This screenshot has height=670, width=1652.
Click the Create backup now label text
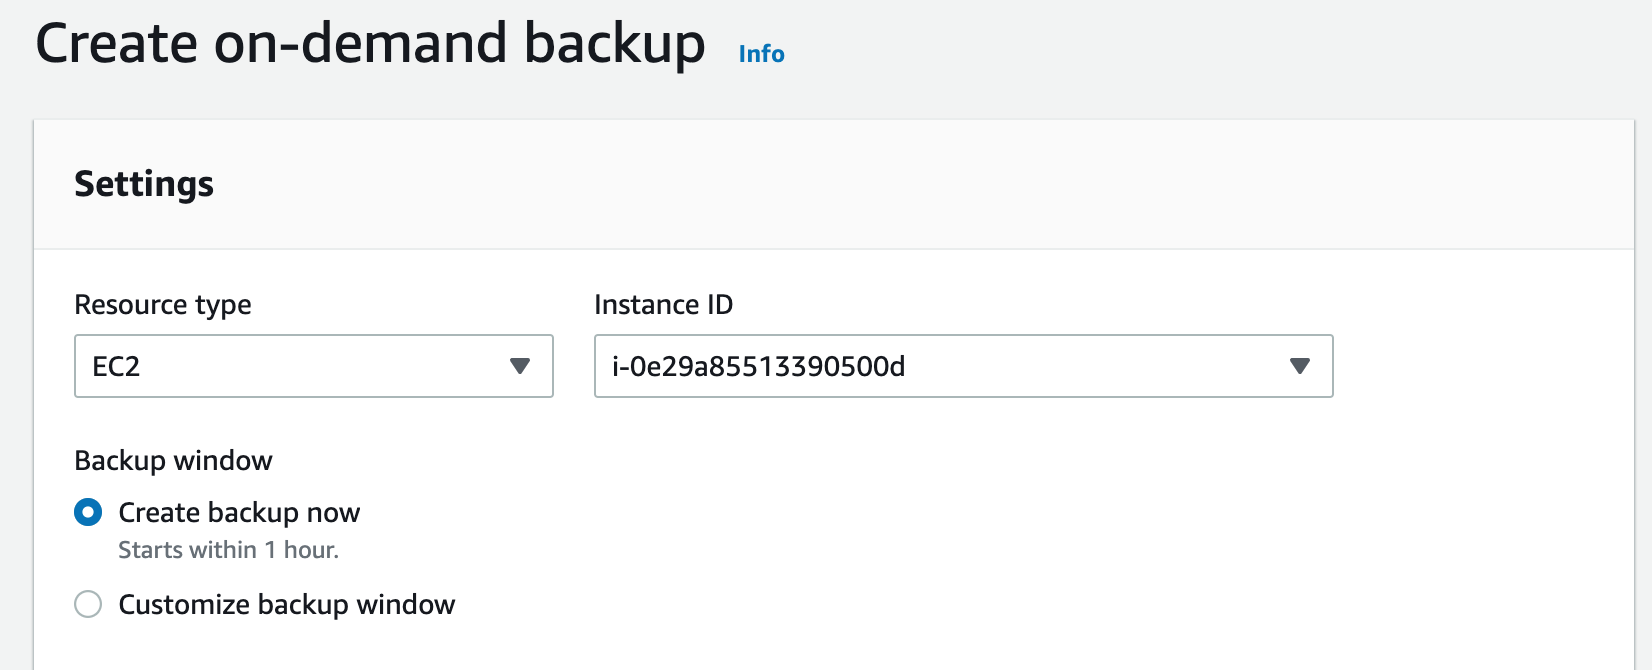pyautogui.click(x=239, y=513)
